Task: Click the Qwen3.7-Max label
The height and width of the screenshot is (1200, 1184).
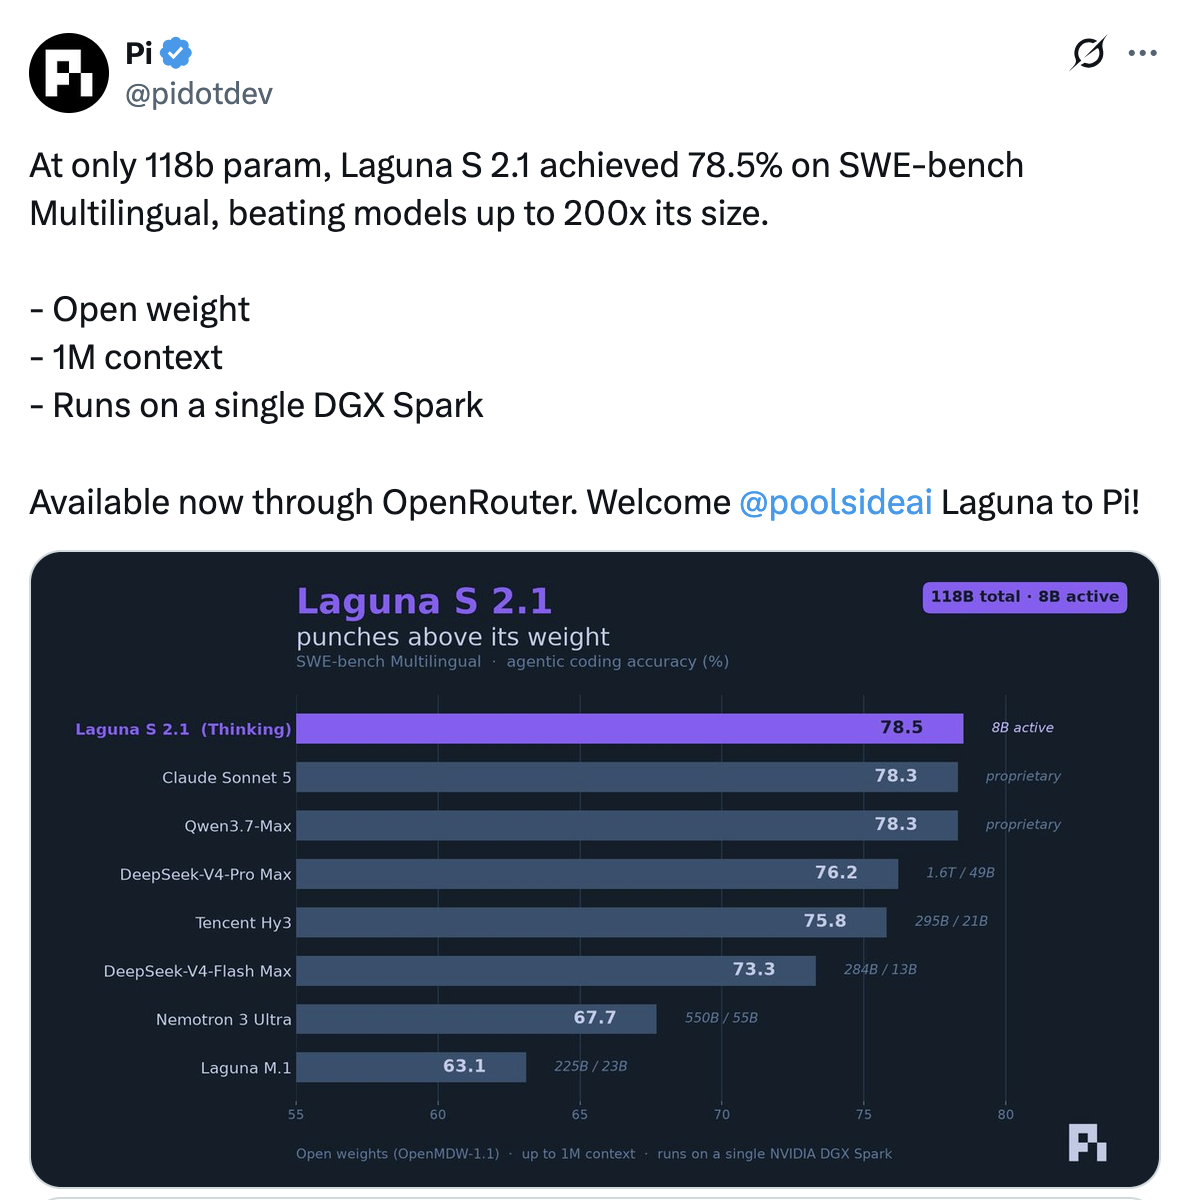Action: [x=238, y=826]
